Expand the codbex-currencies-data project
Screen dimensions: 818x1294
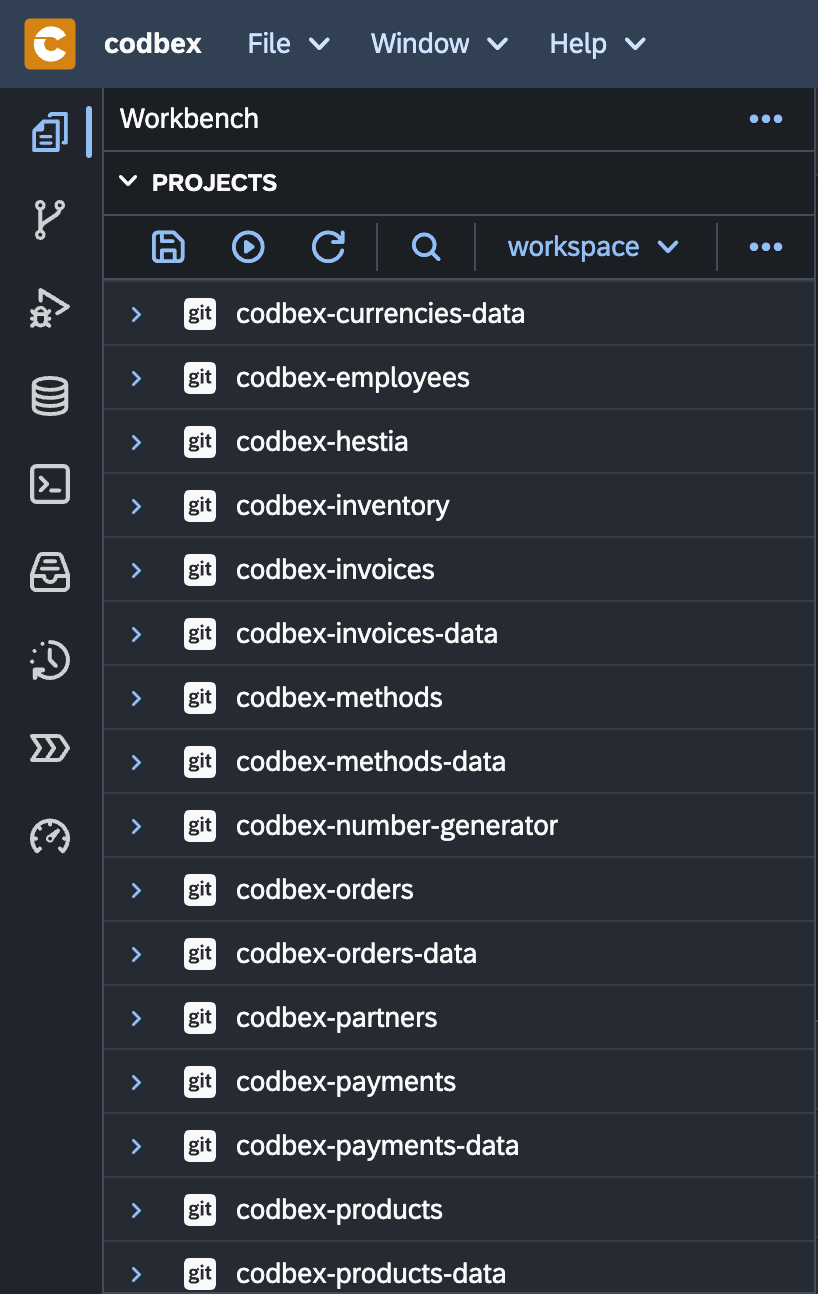pyautogui.click(x=137, y=314)
